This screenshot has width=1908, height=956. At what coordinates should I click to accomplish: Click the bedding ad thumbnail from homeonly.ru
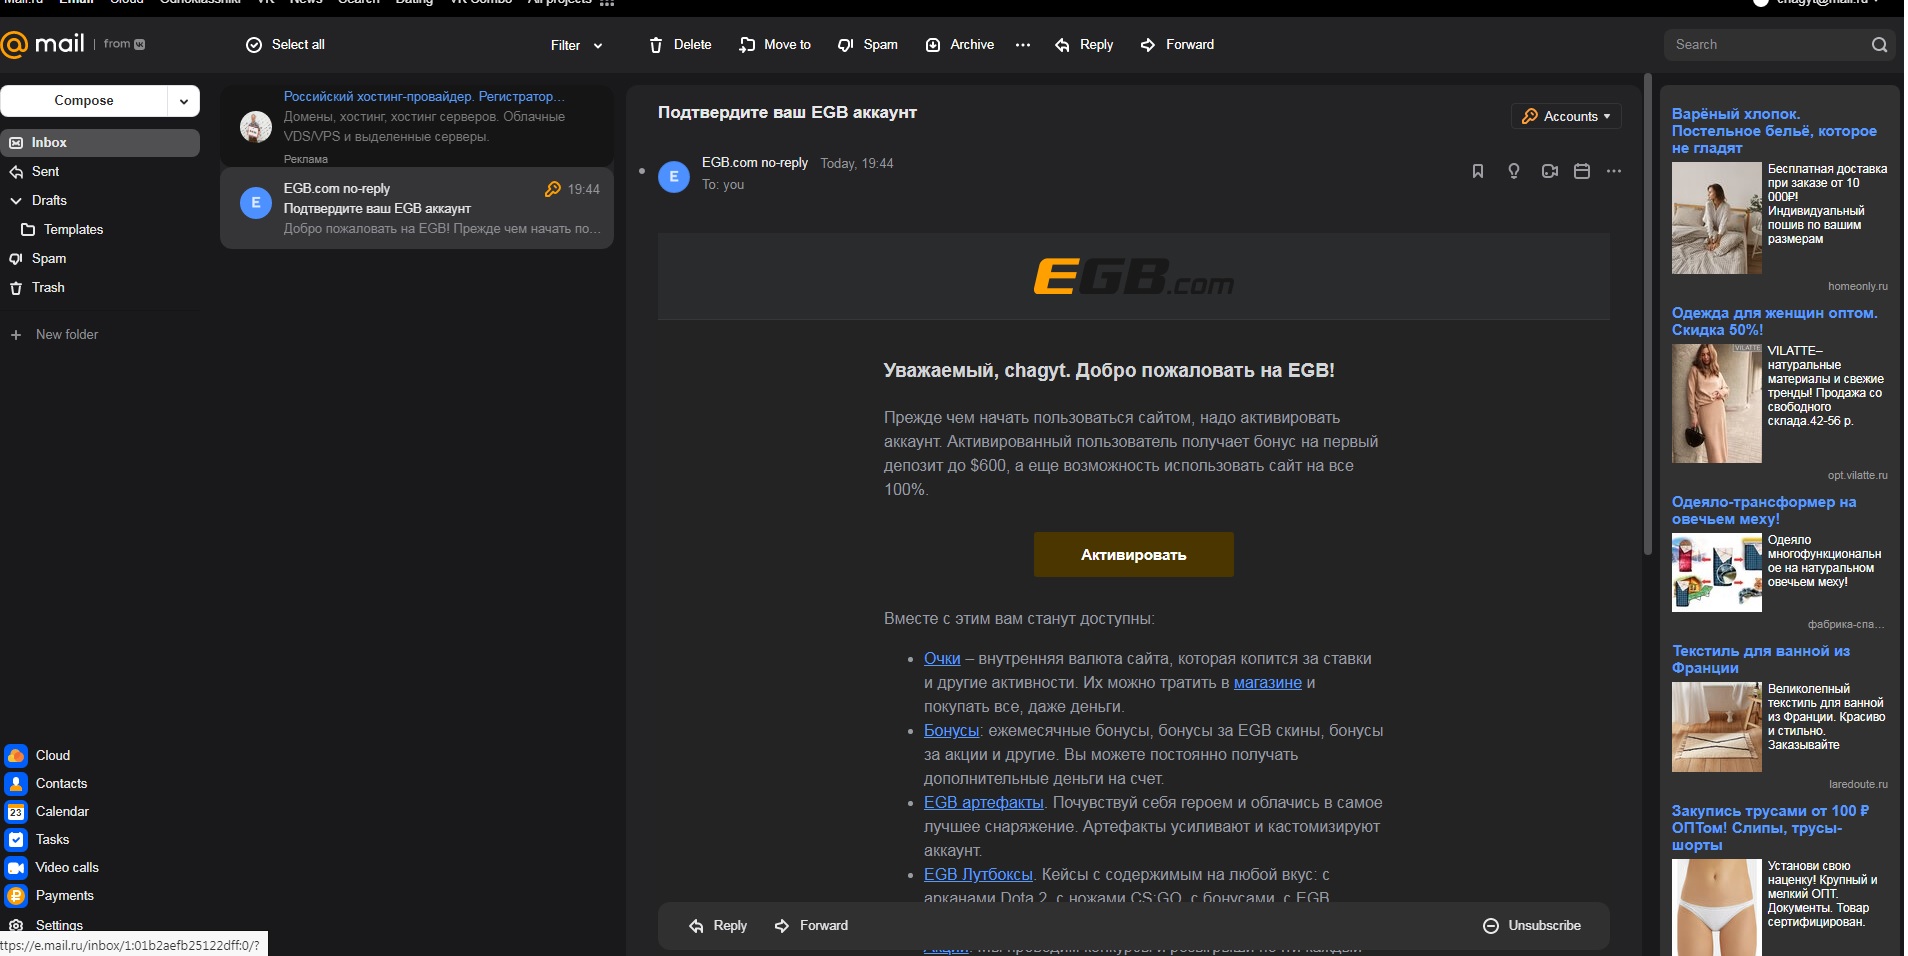point(1717,218)
